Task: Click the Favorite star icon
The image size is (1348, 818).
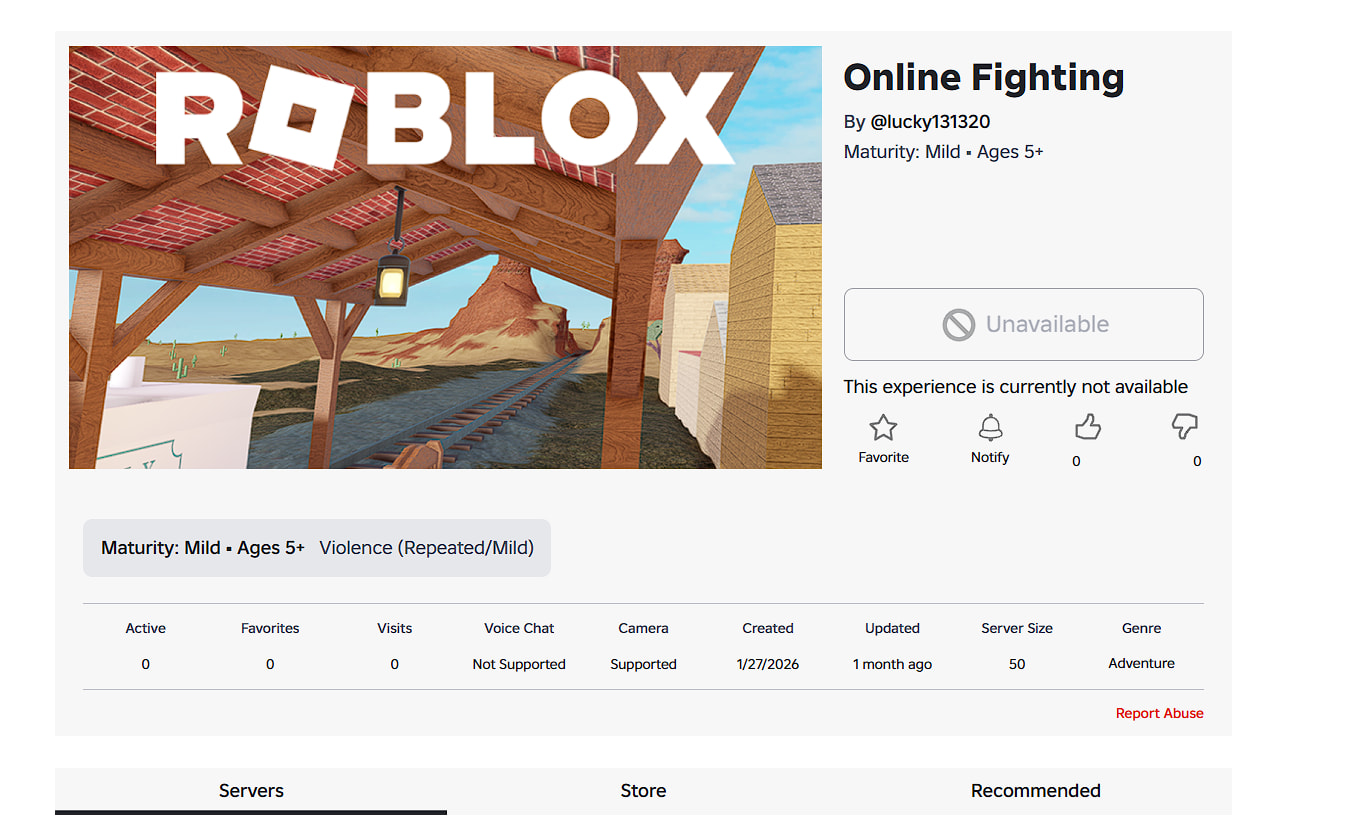Action: pyautogui.click(x=883, y=429)
